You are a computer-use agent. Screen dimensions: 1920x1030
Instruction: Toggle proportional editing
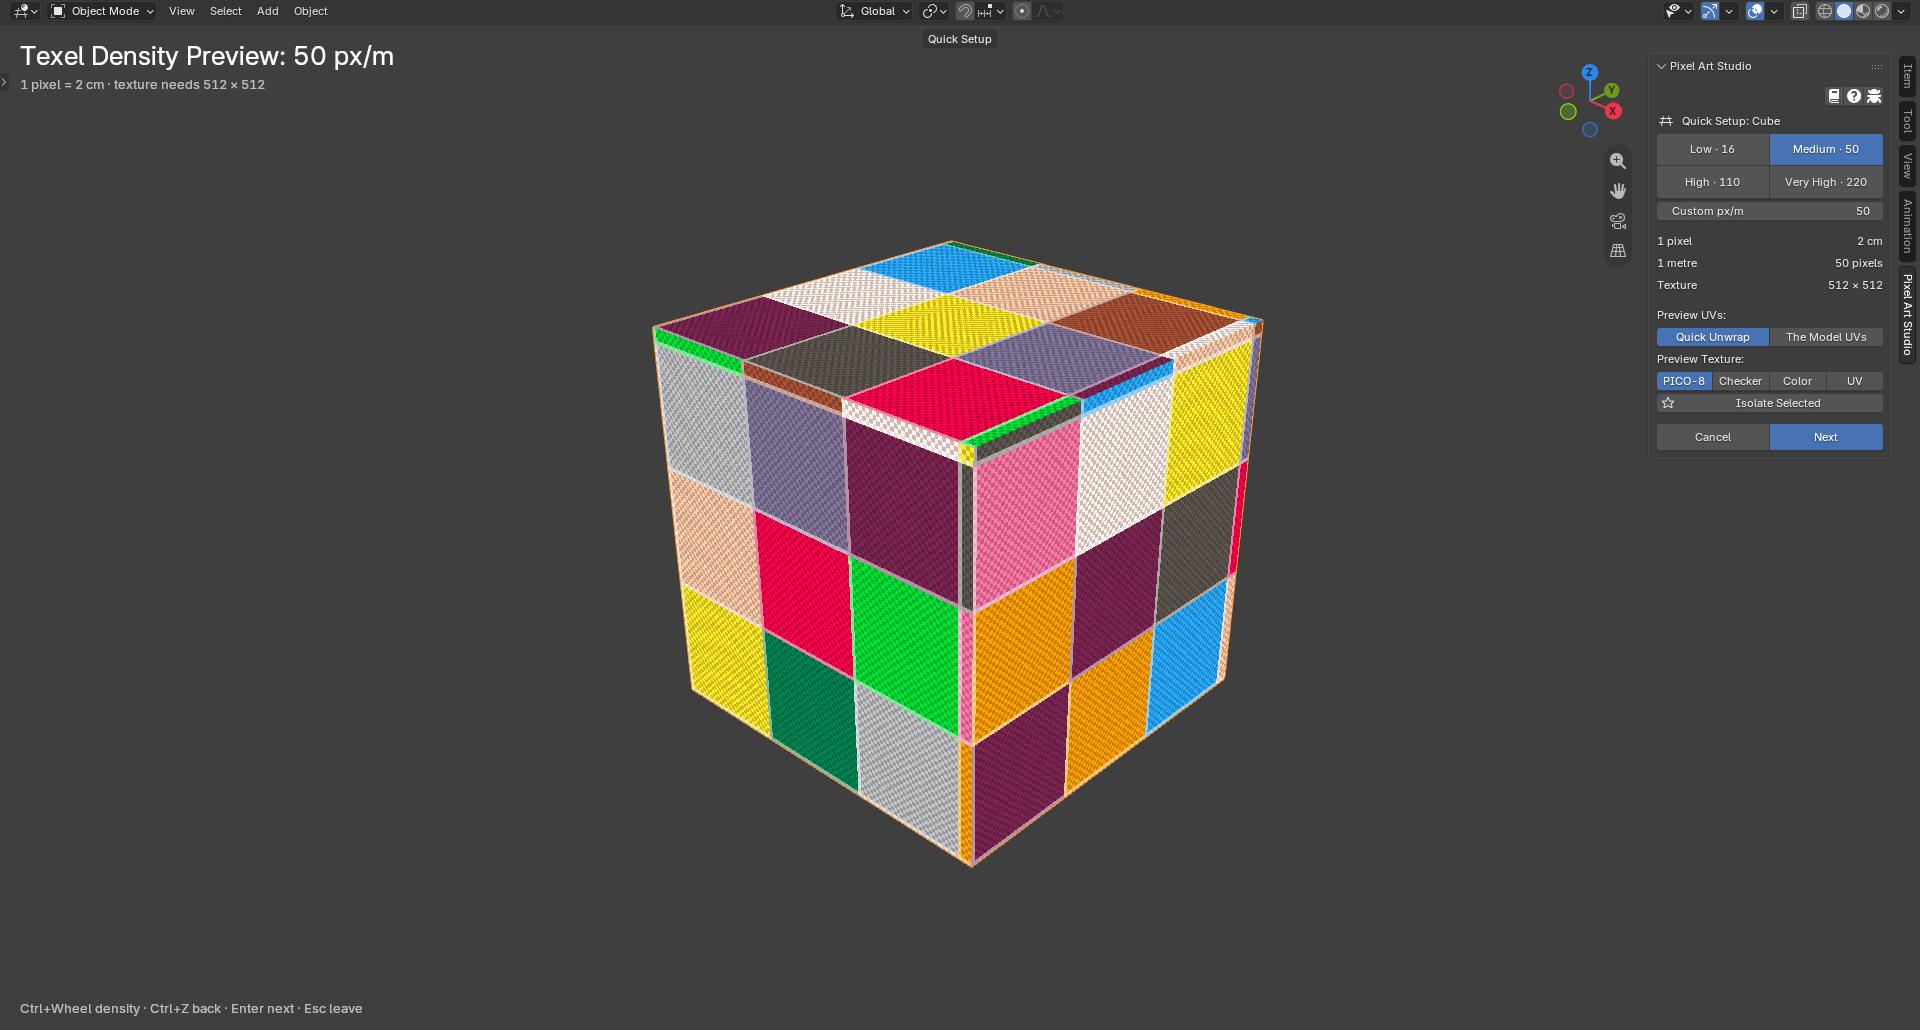(1022, 11)
